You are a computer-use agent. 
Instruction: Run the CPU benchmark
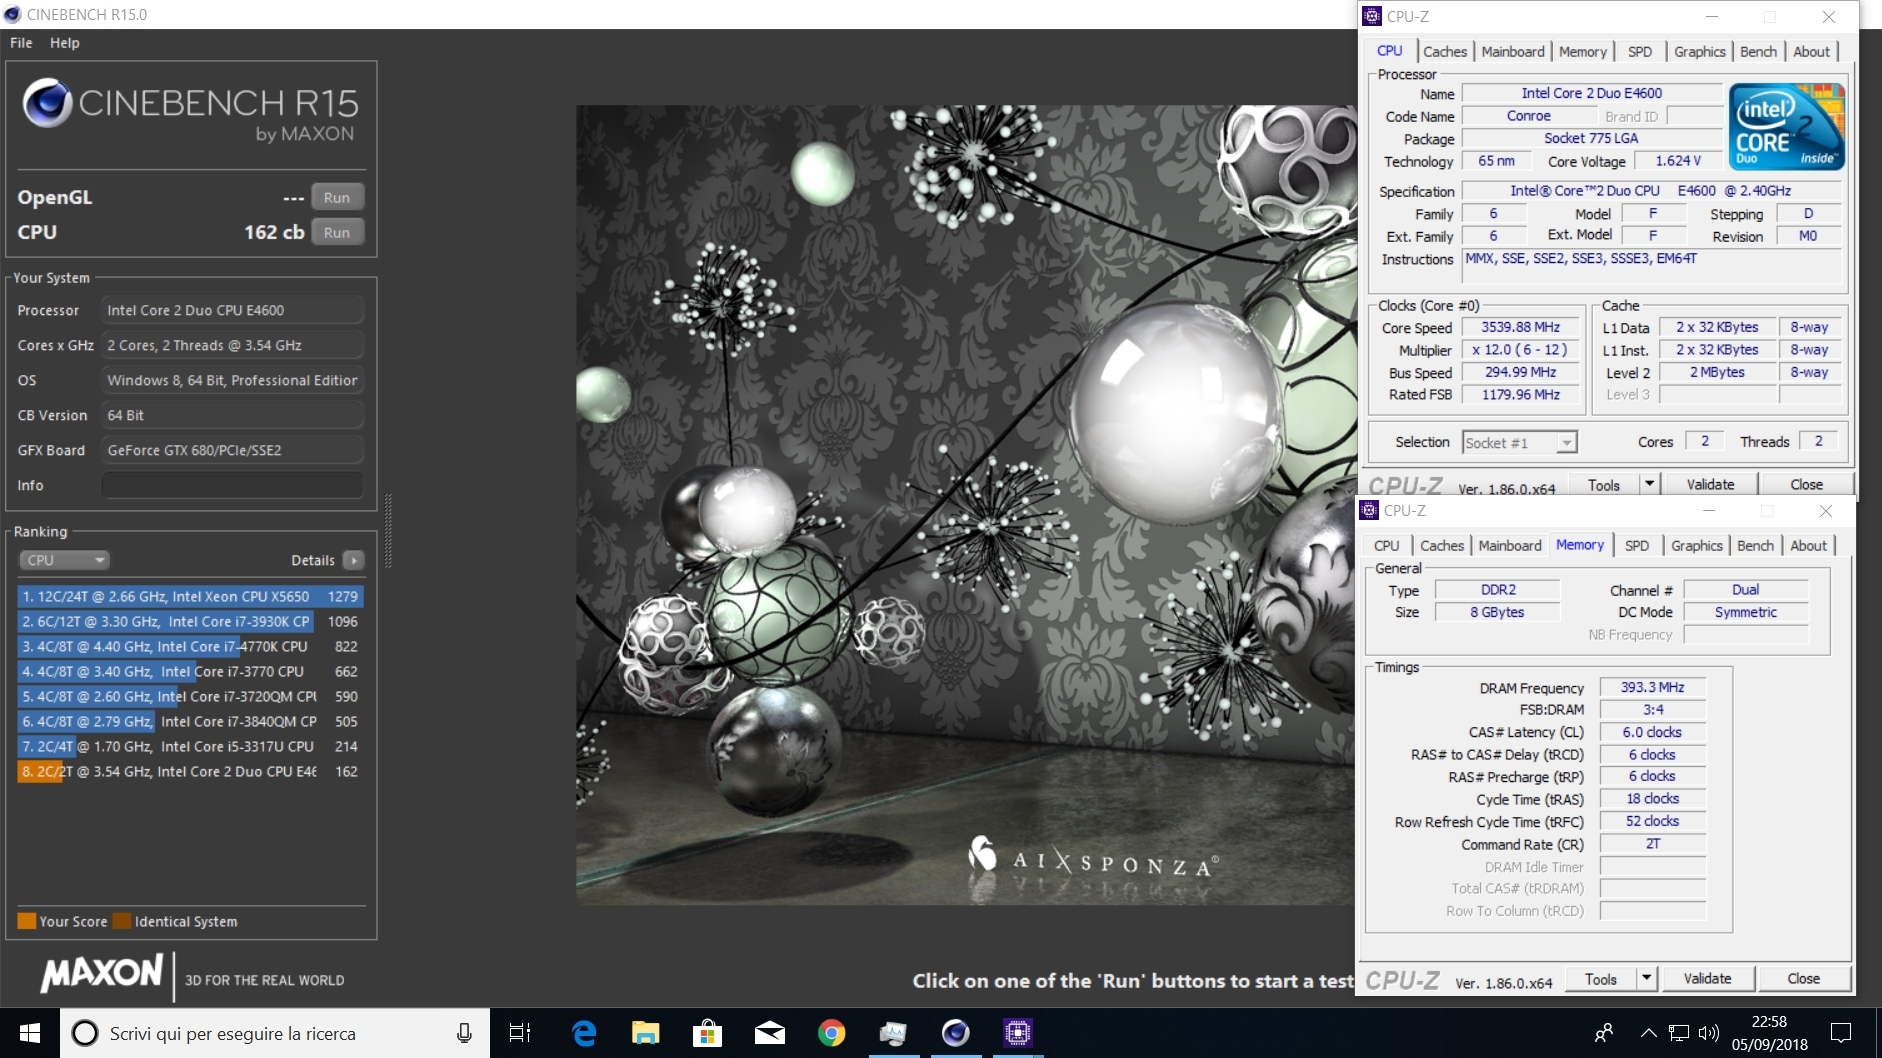[x=337, y=232]
